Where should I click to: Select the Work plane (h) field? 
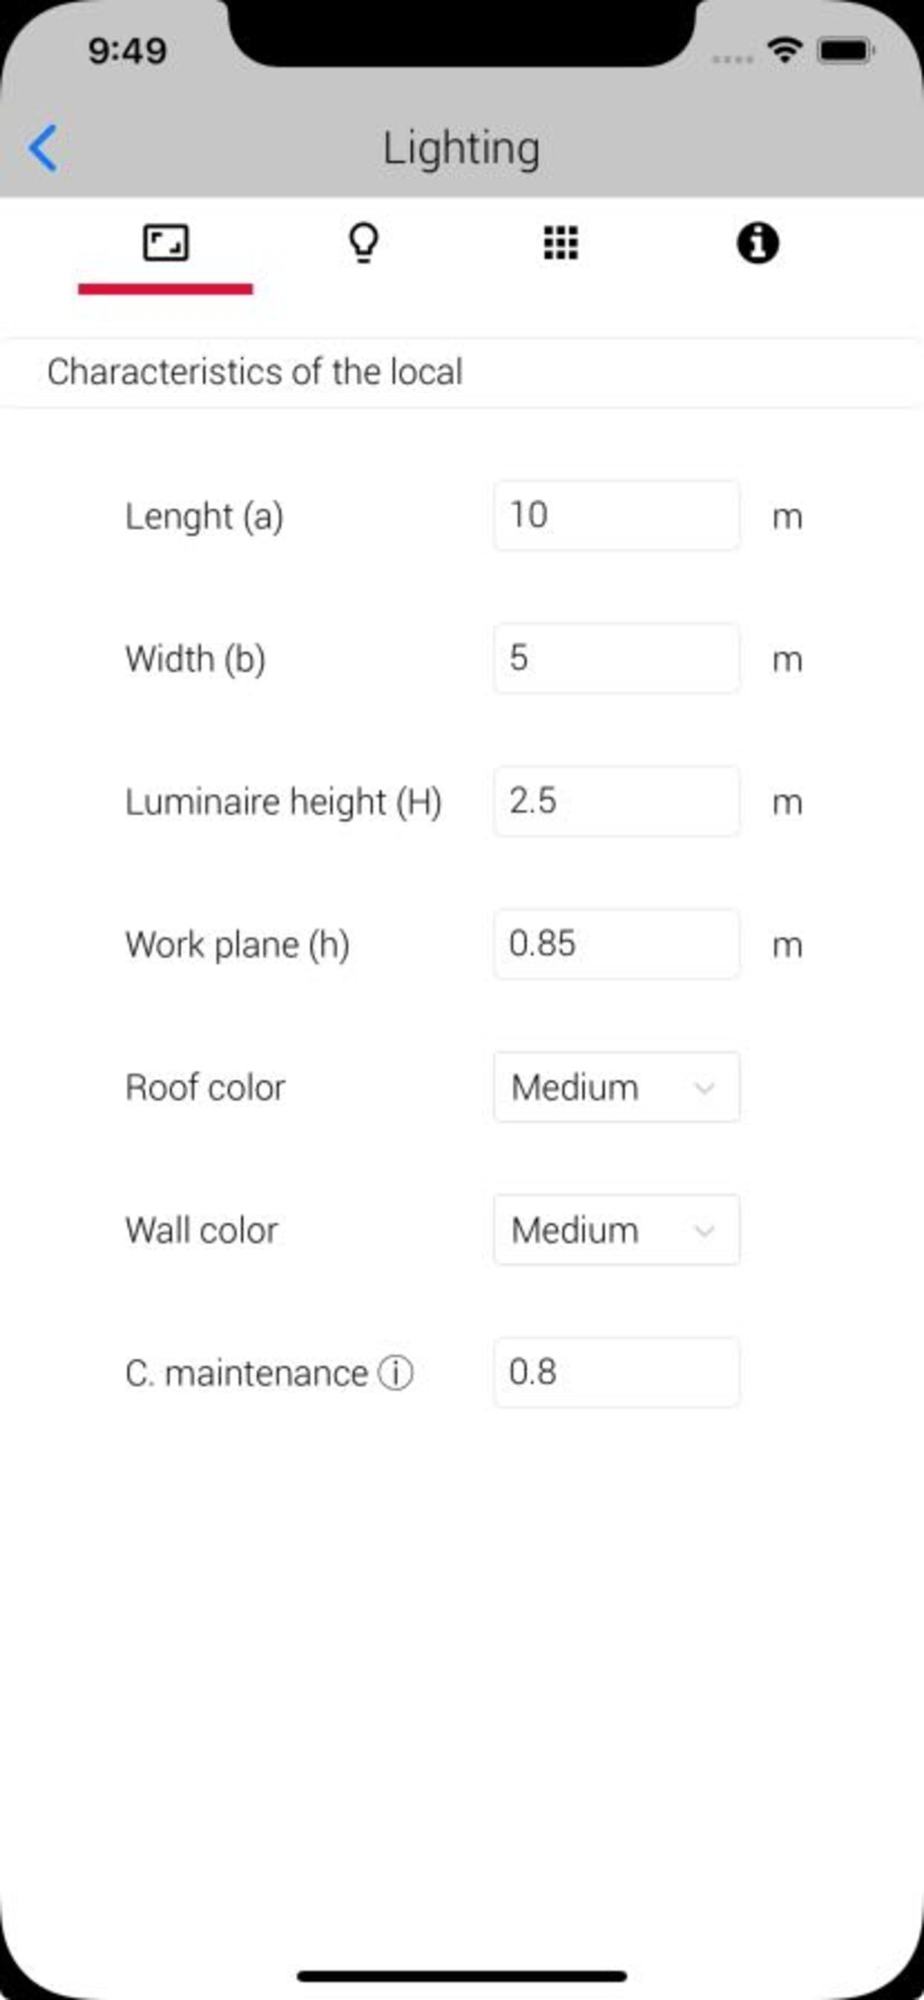click(617, 944)
